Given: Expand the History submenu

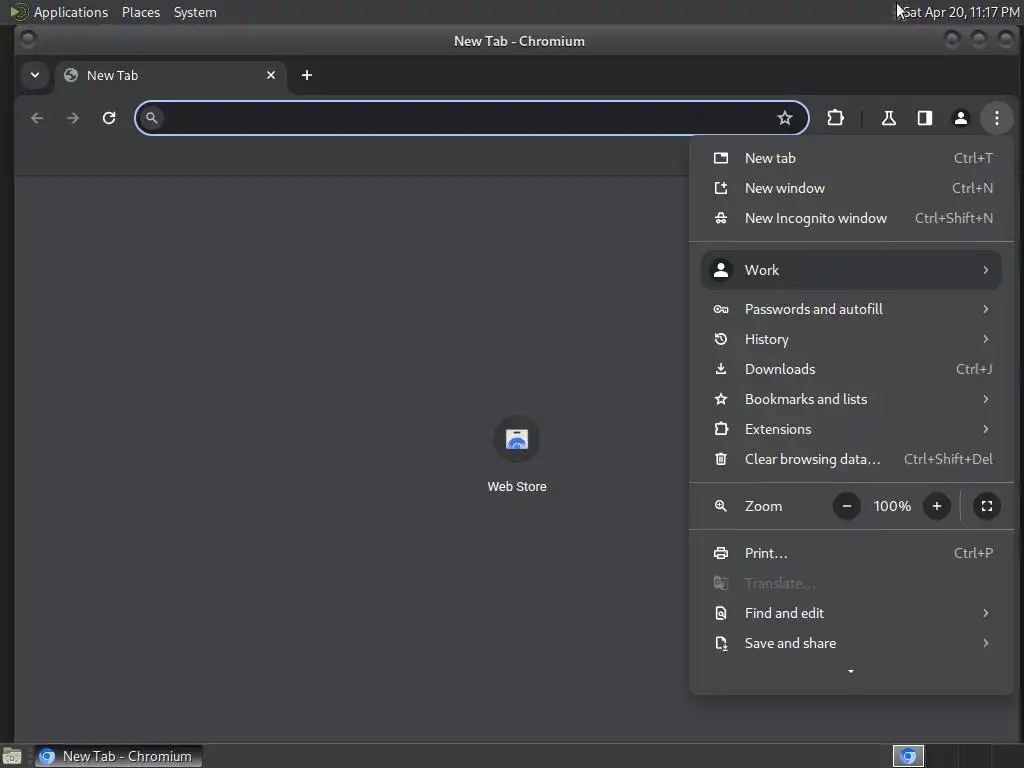Looking at the screenshot, I should 851,339.
